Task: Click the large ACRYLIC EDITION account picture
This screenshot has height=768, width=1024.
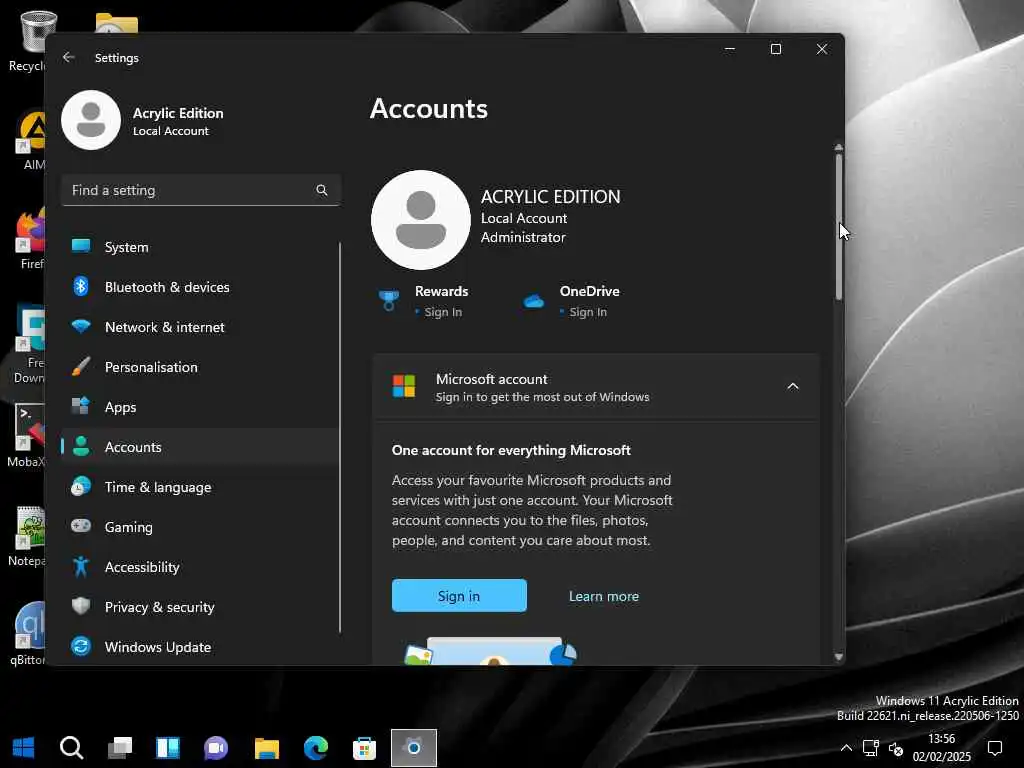Action: pos(421,220)
